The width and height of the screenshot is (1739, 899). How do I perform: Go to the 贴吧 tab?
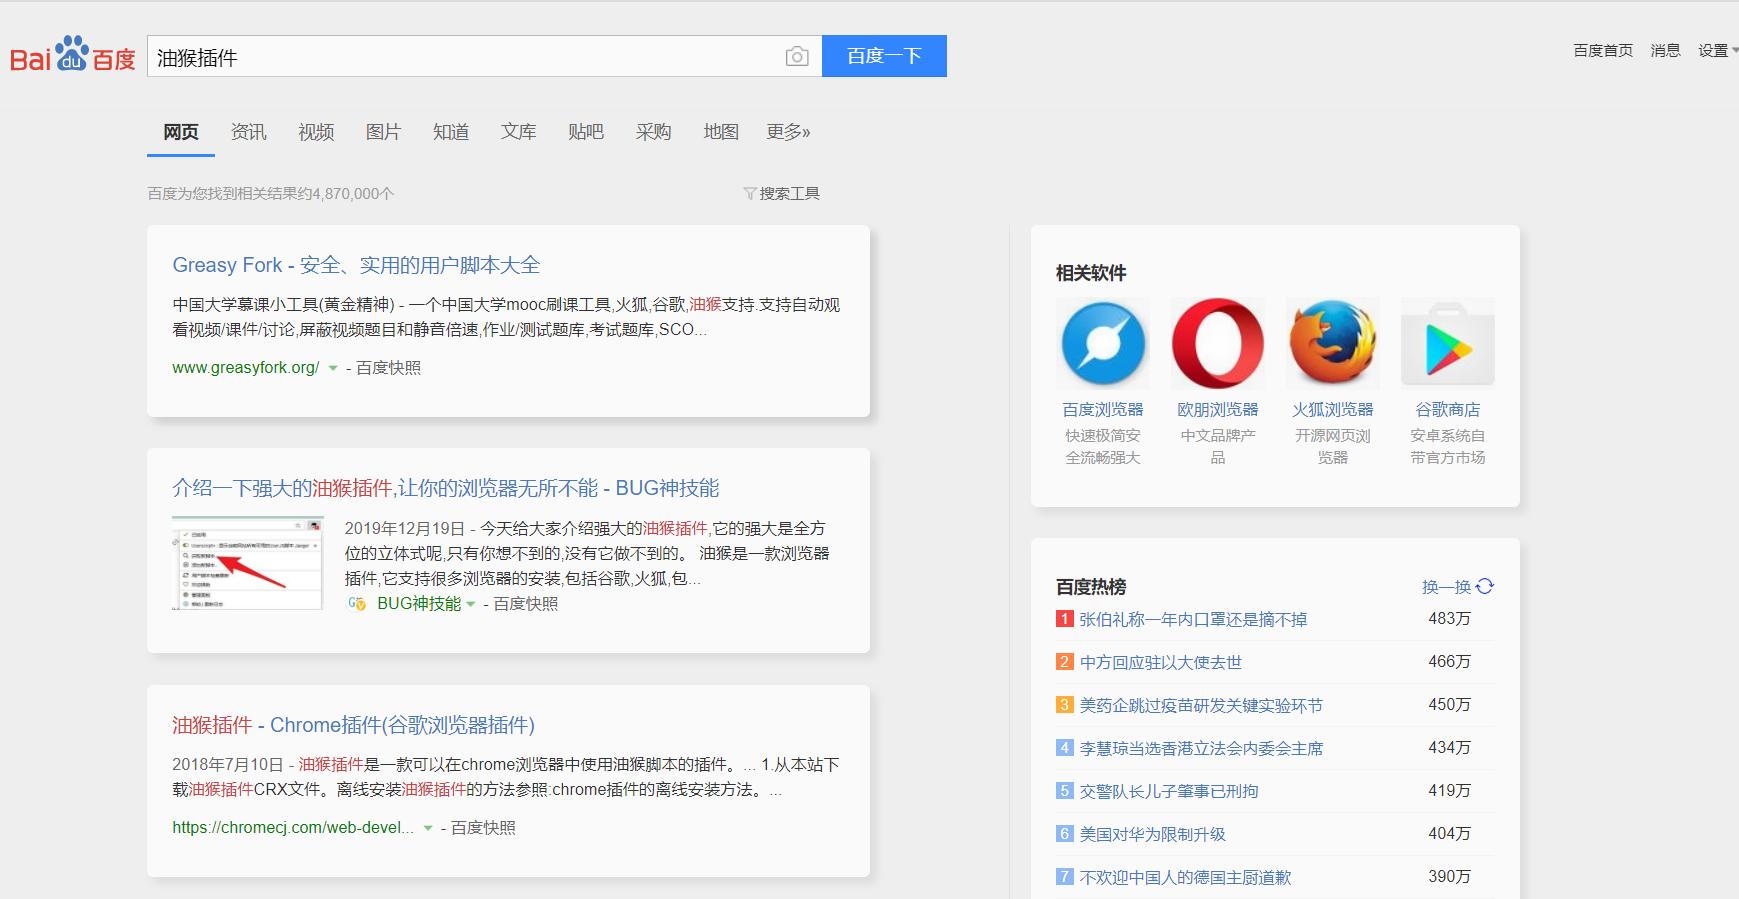click(585, 132)
